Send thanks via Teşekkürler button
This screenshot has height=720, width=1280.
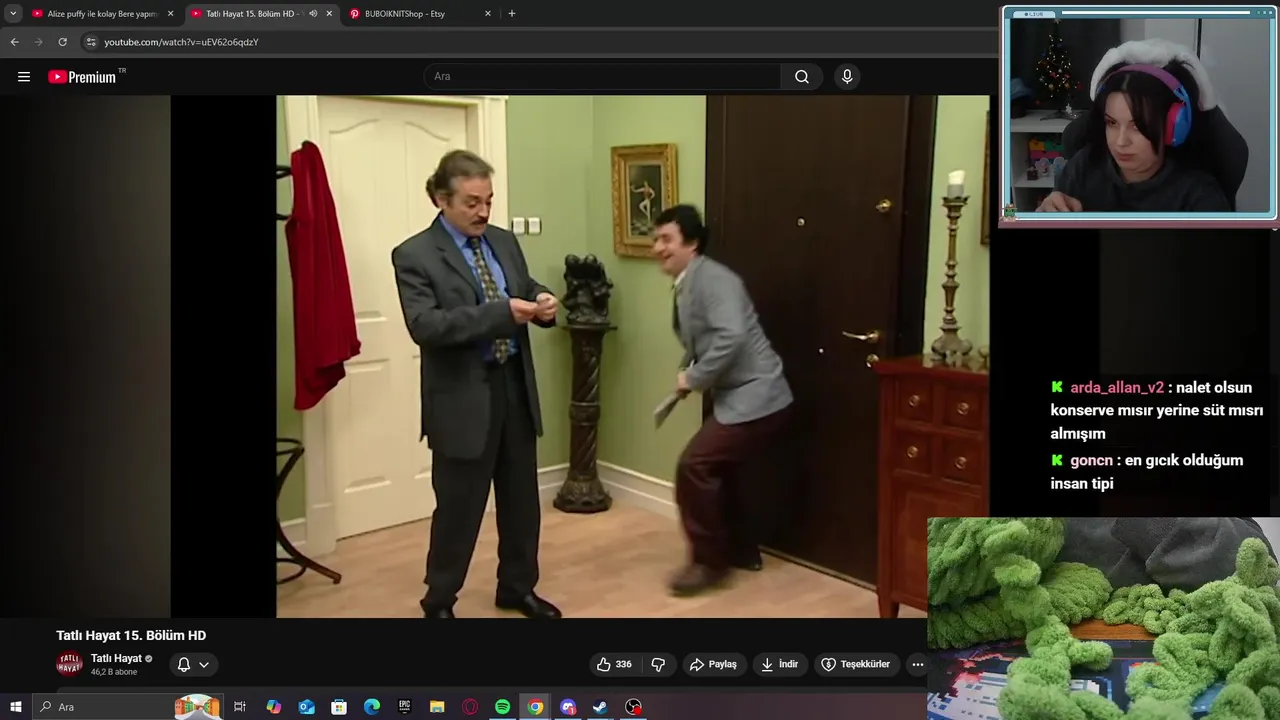(855, 664)
